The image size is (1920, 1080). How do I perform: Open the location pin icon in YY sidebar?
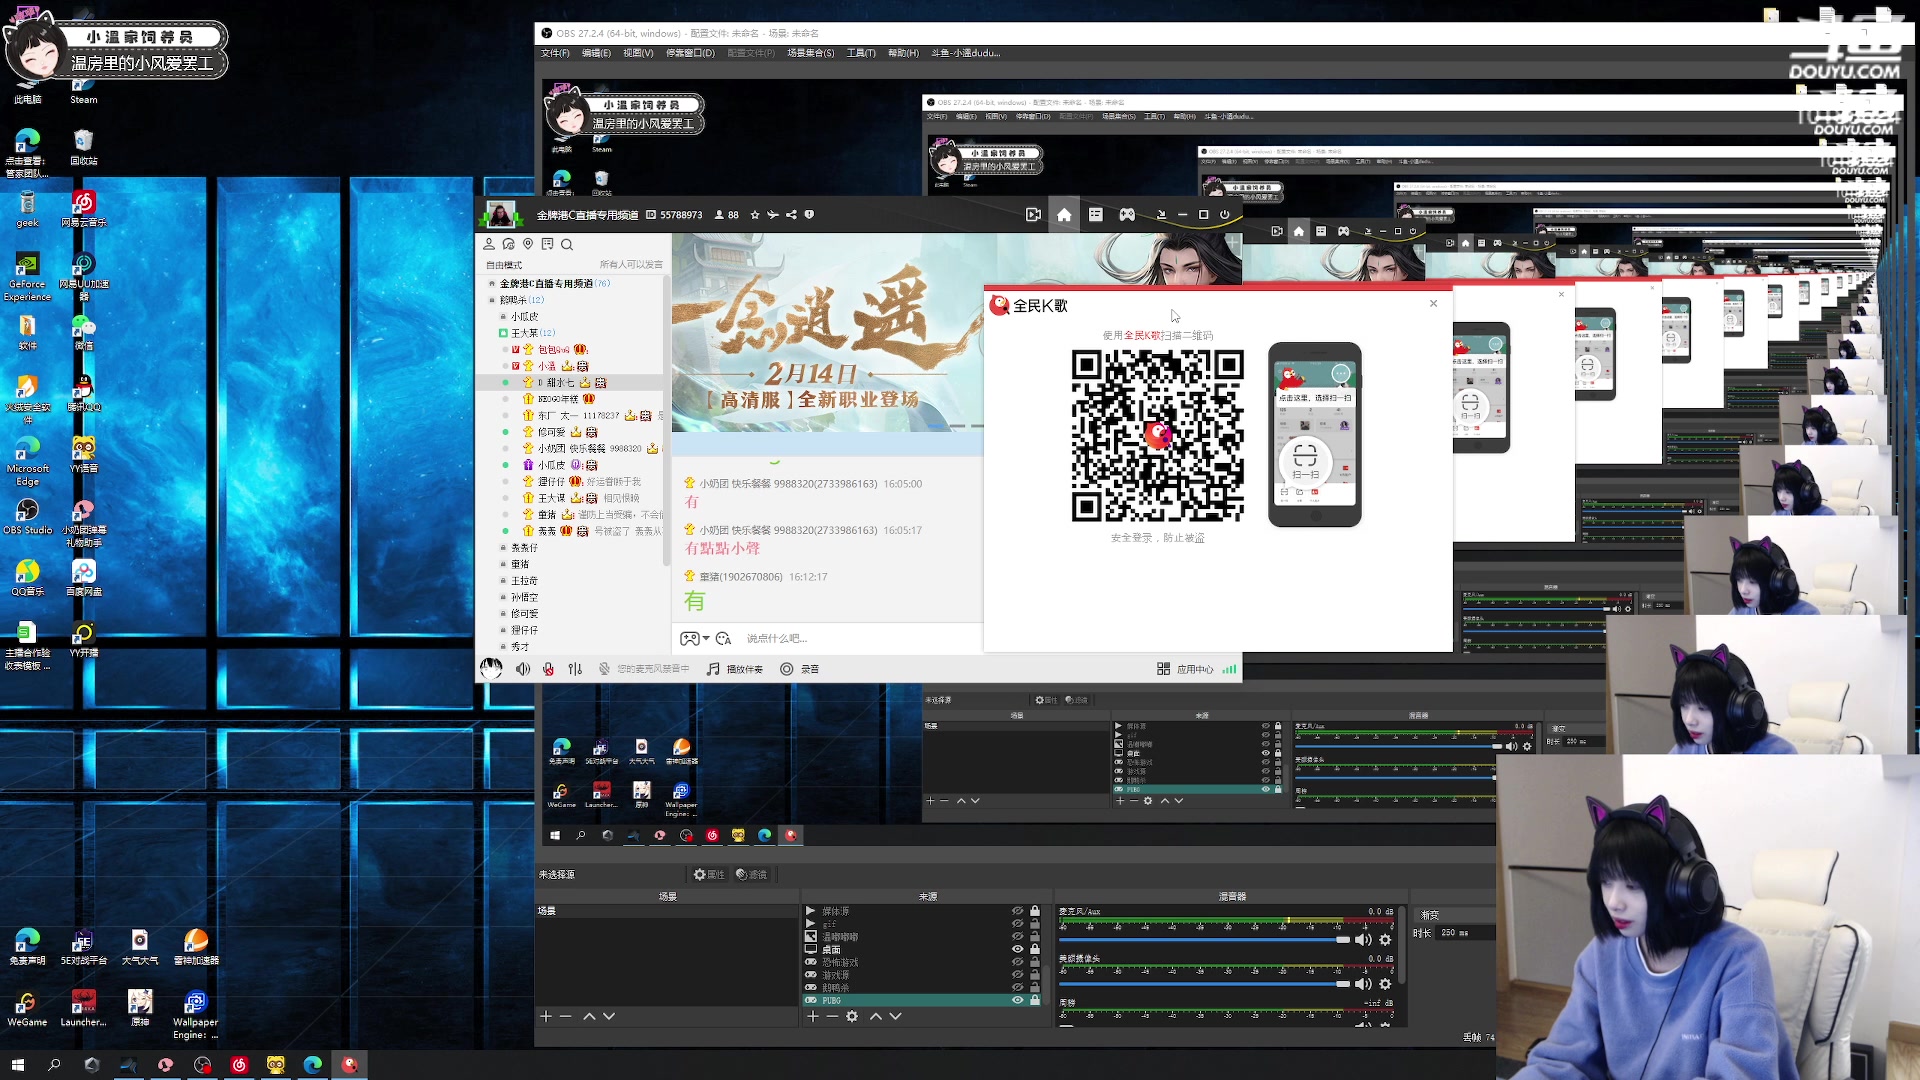coord(528,244)
